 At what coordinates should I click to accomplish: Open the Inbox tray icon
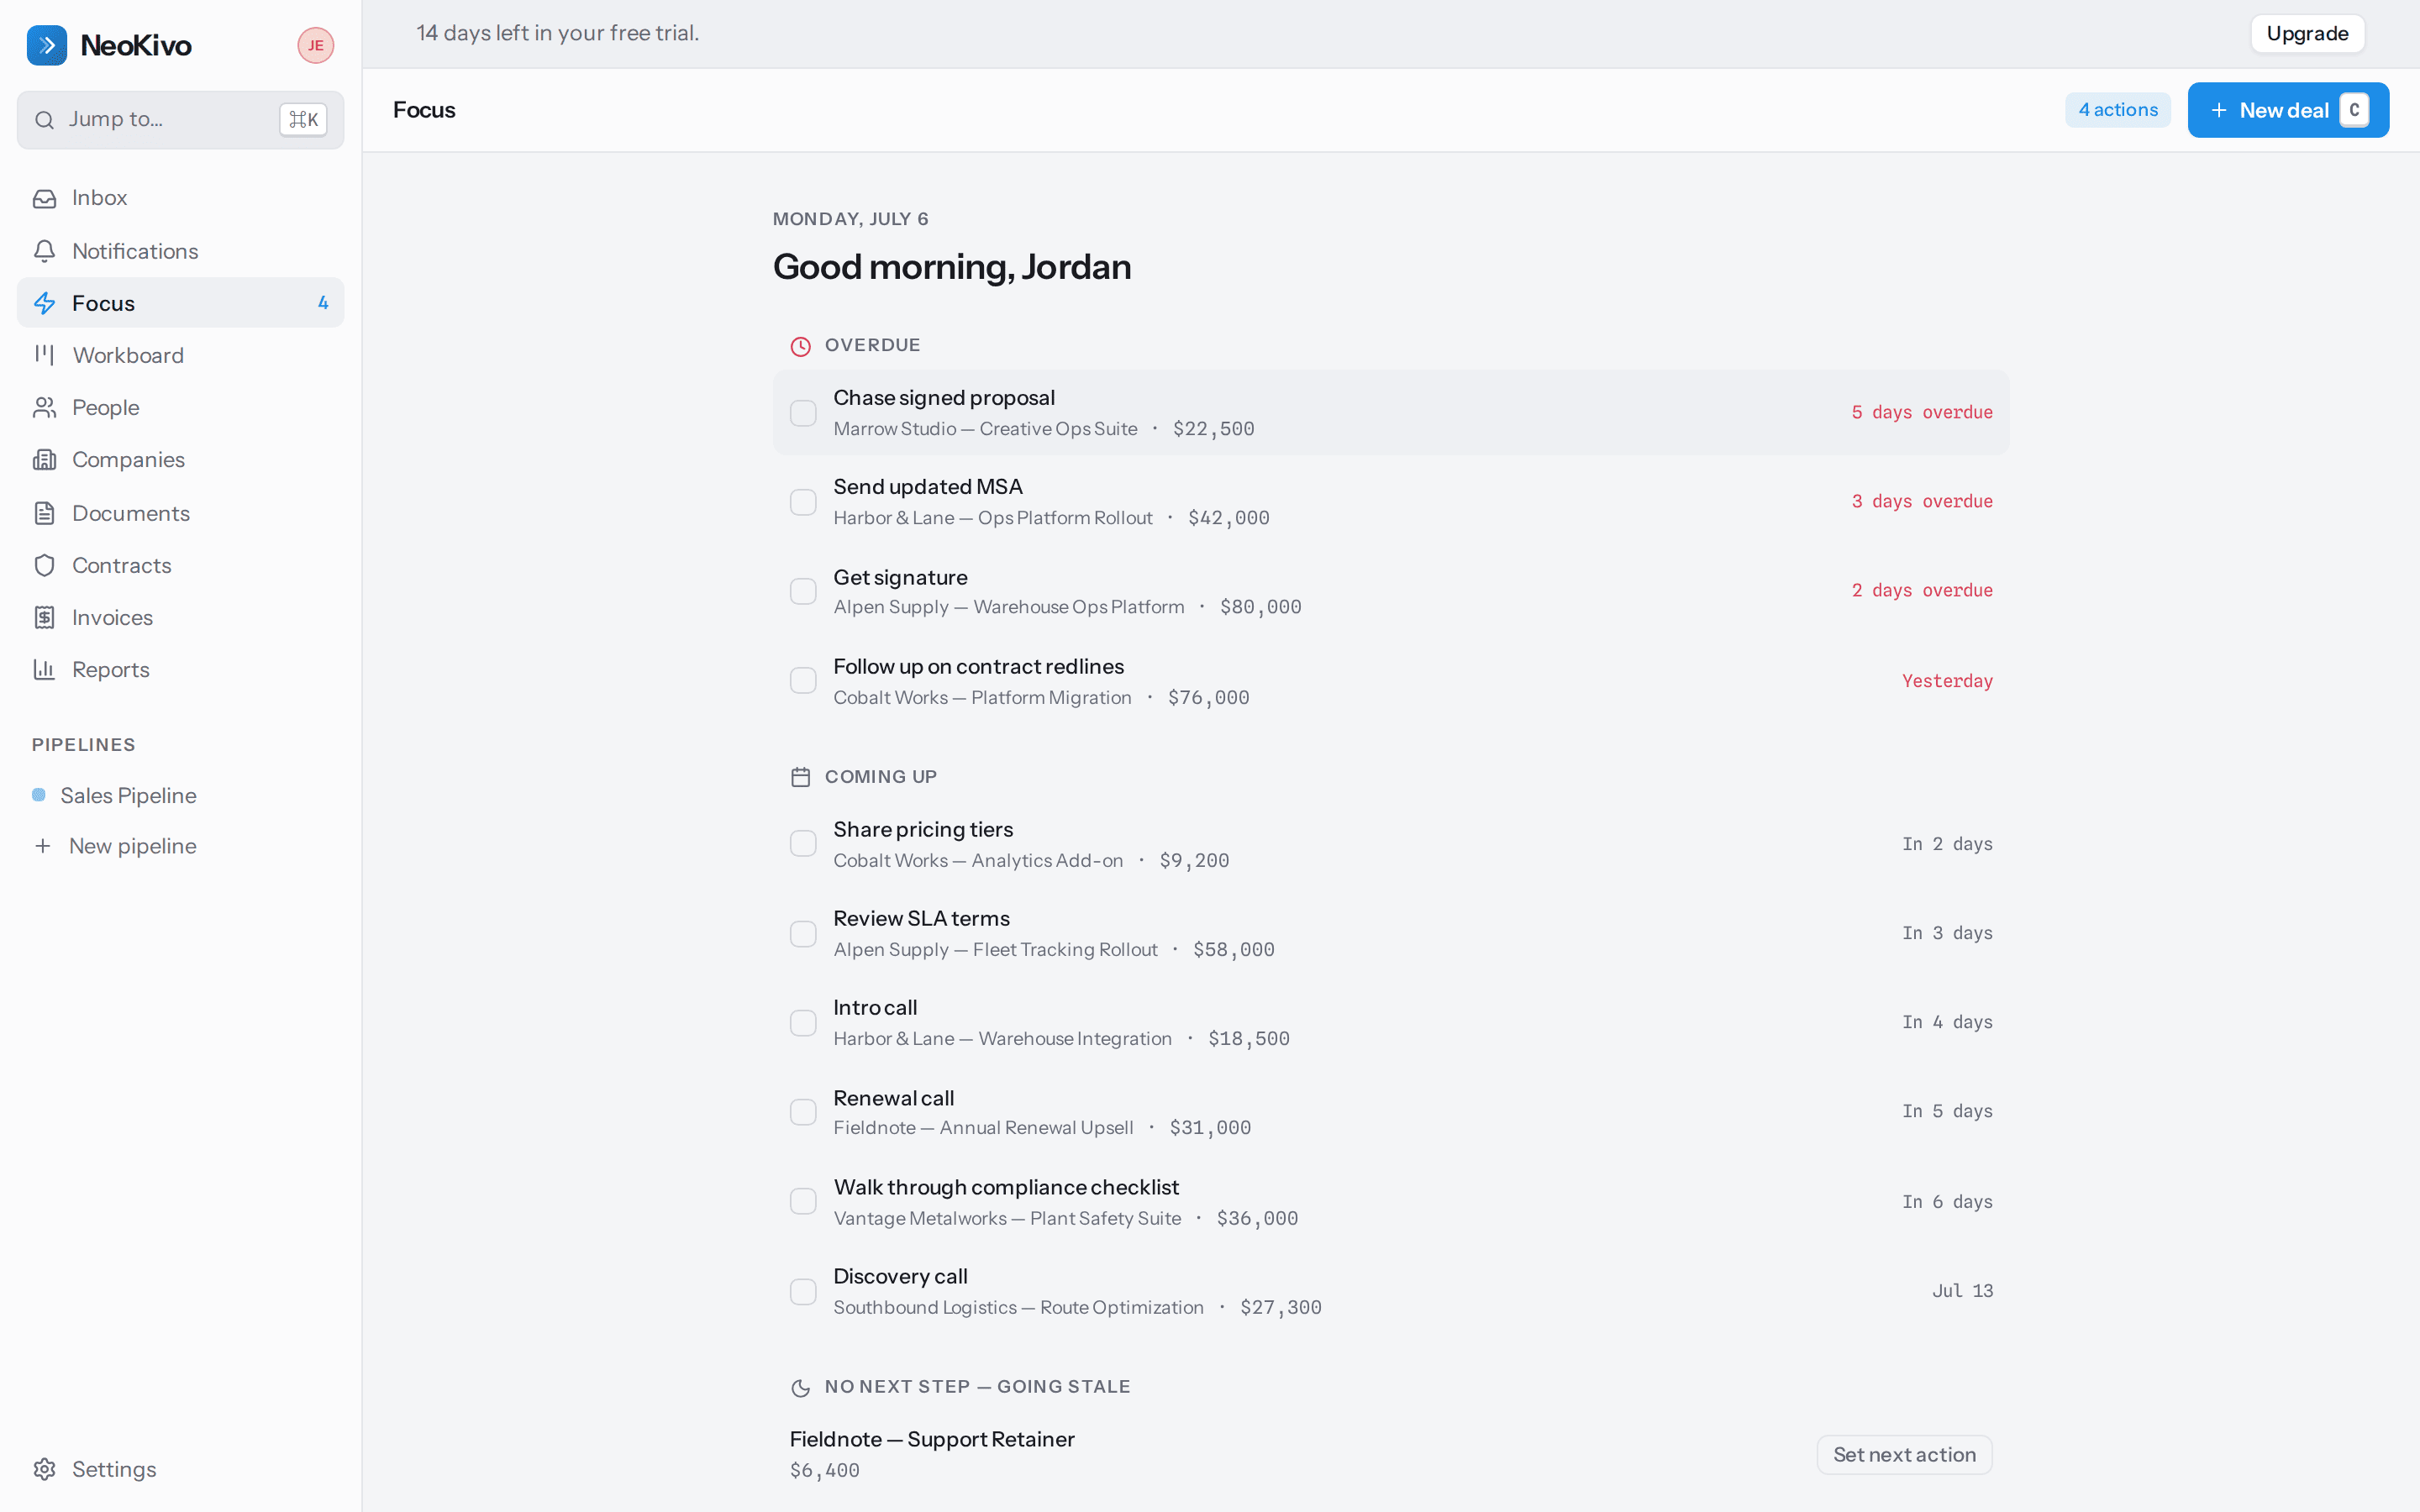pyautogui.click(x=44, y=198)
